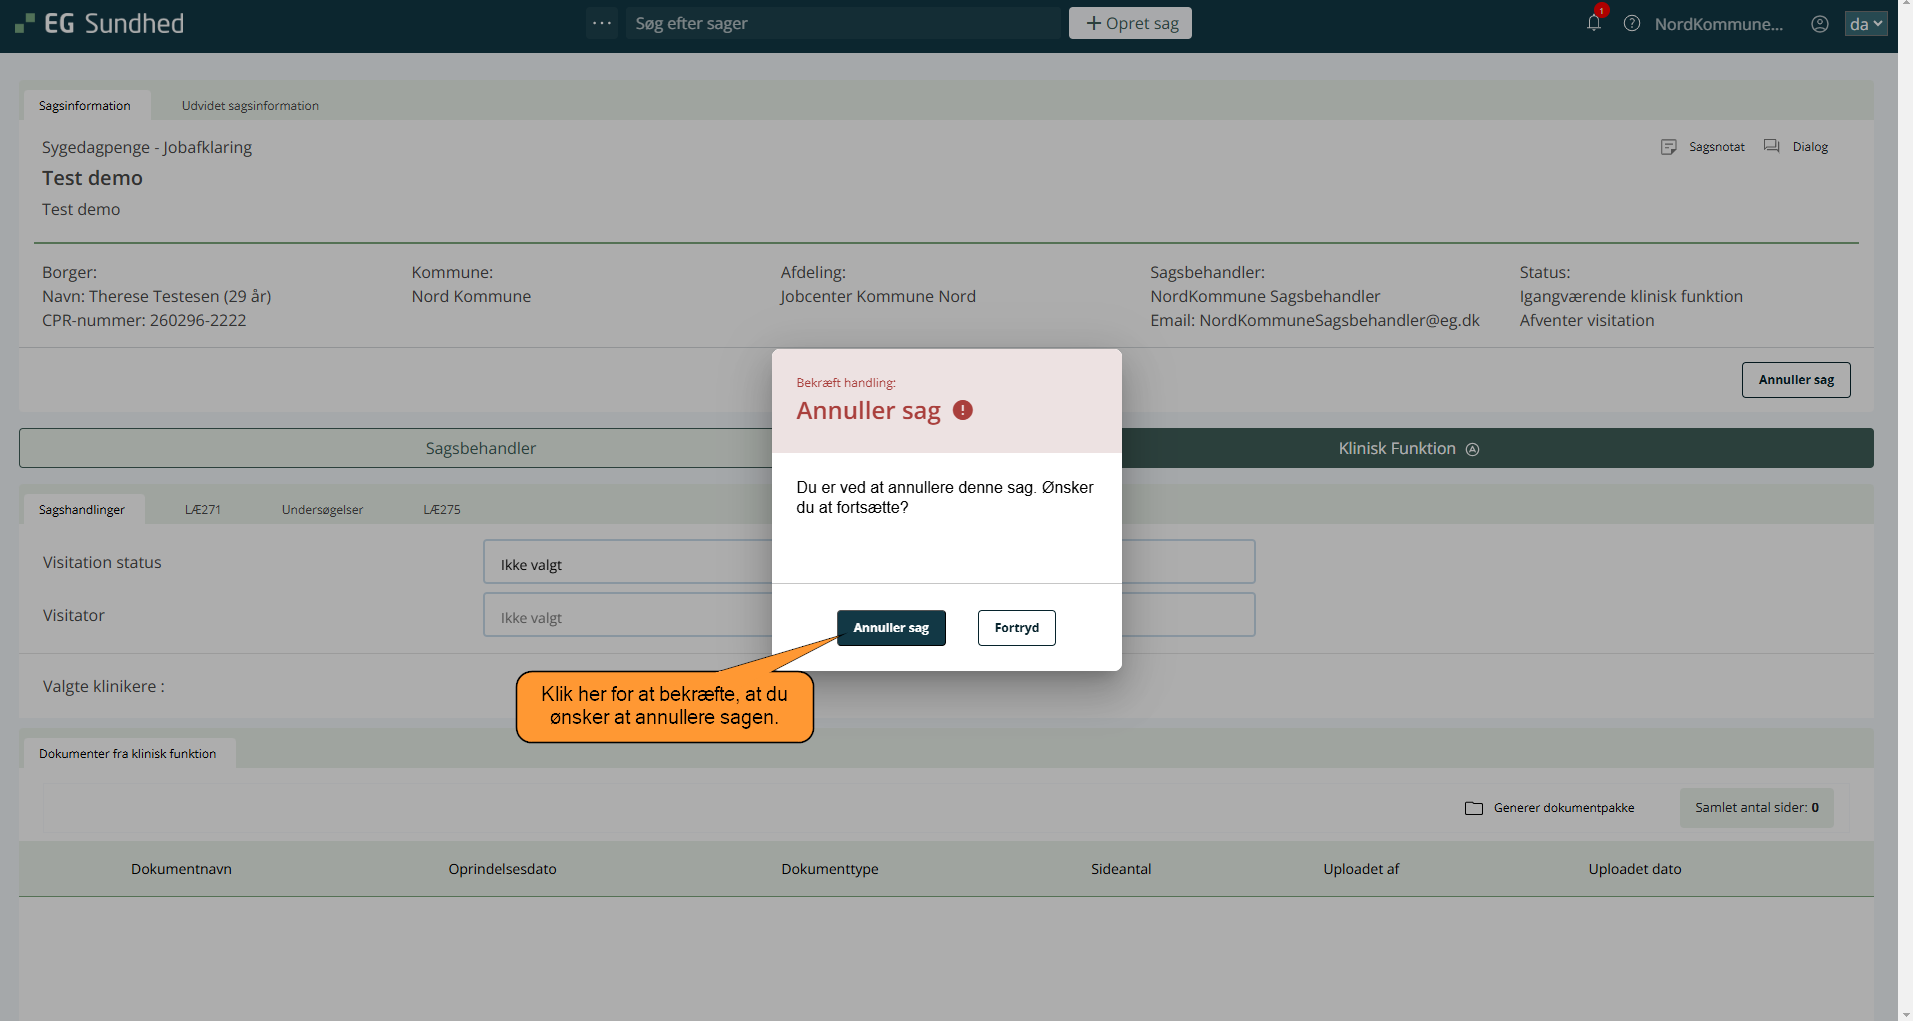Open the language dropdown 'da'

[1865, 24]
